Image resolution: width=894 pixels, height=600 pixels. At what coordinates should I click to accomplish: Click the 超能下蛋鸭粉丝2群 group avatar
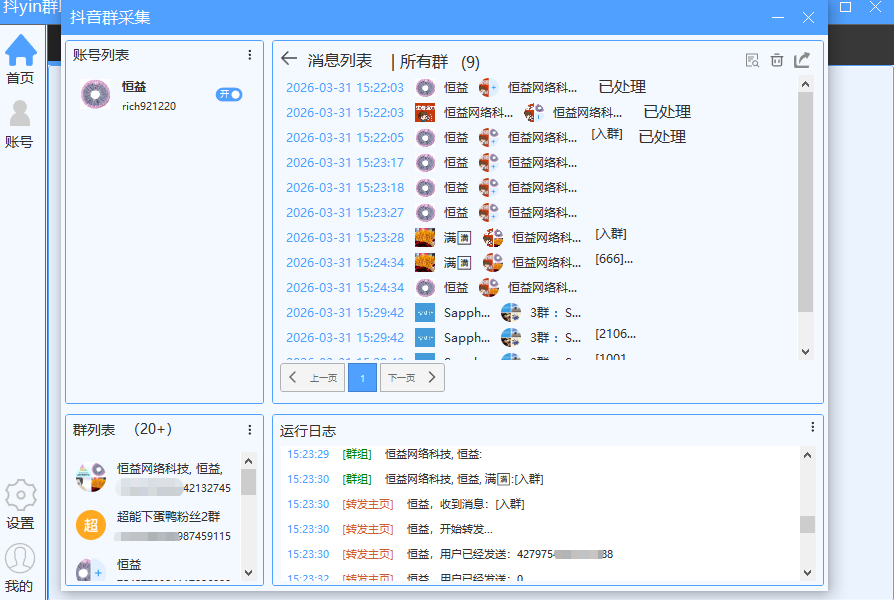[90, 525]
